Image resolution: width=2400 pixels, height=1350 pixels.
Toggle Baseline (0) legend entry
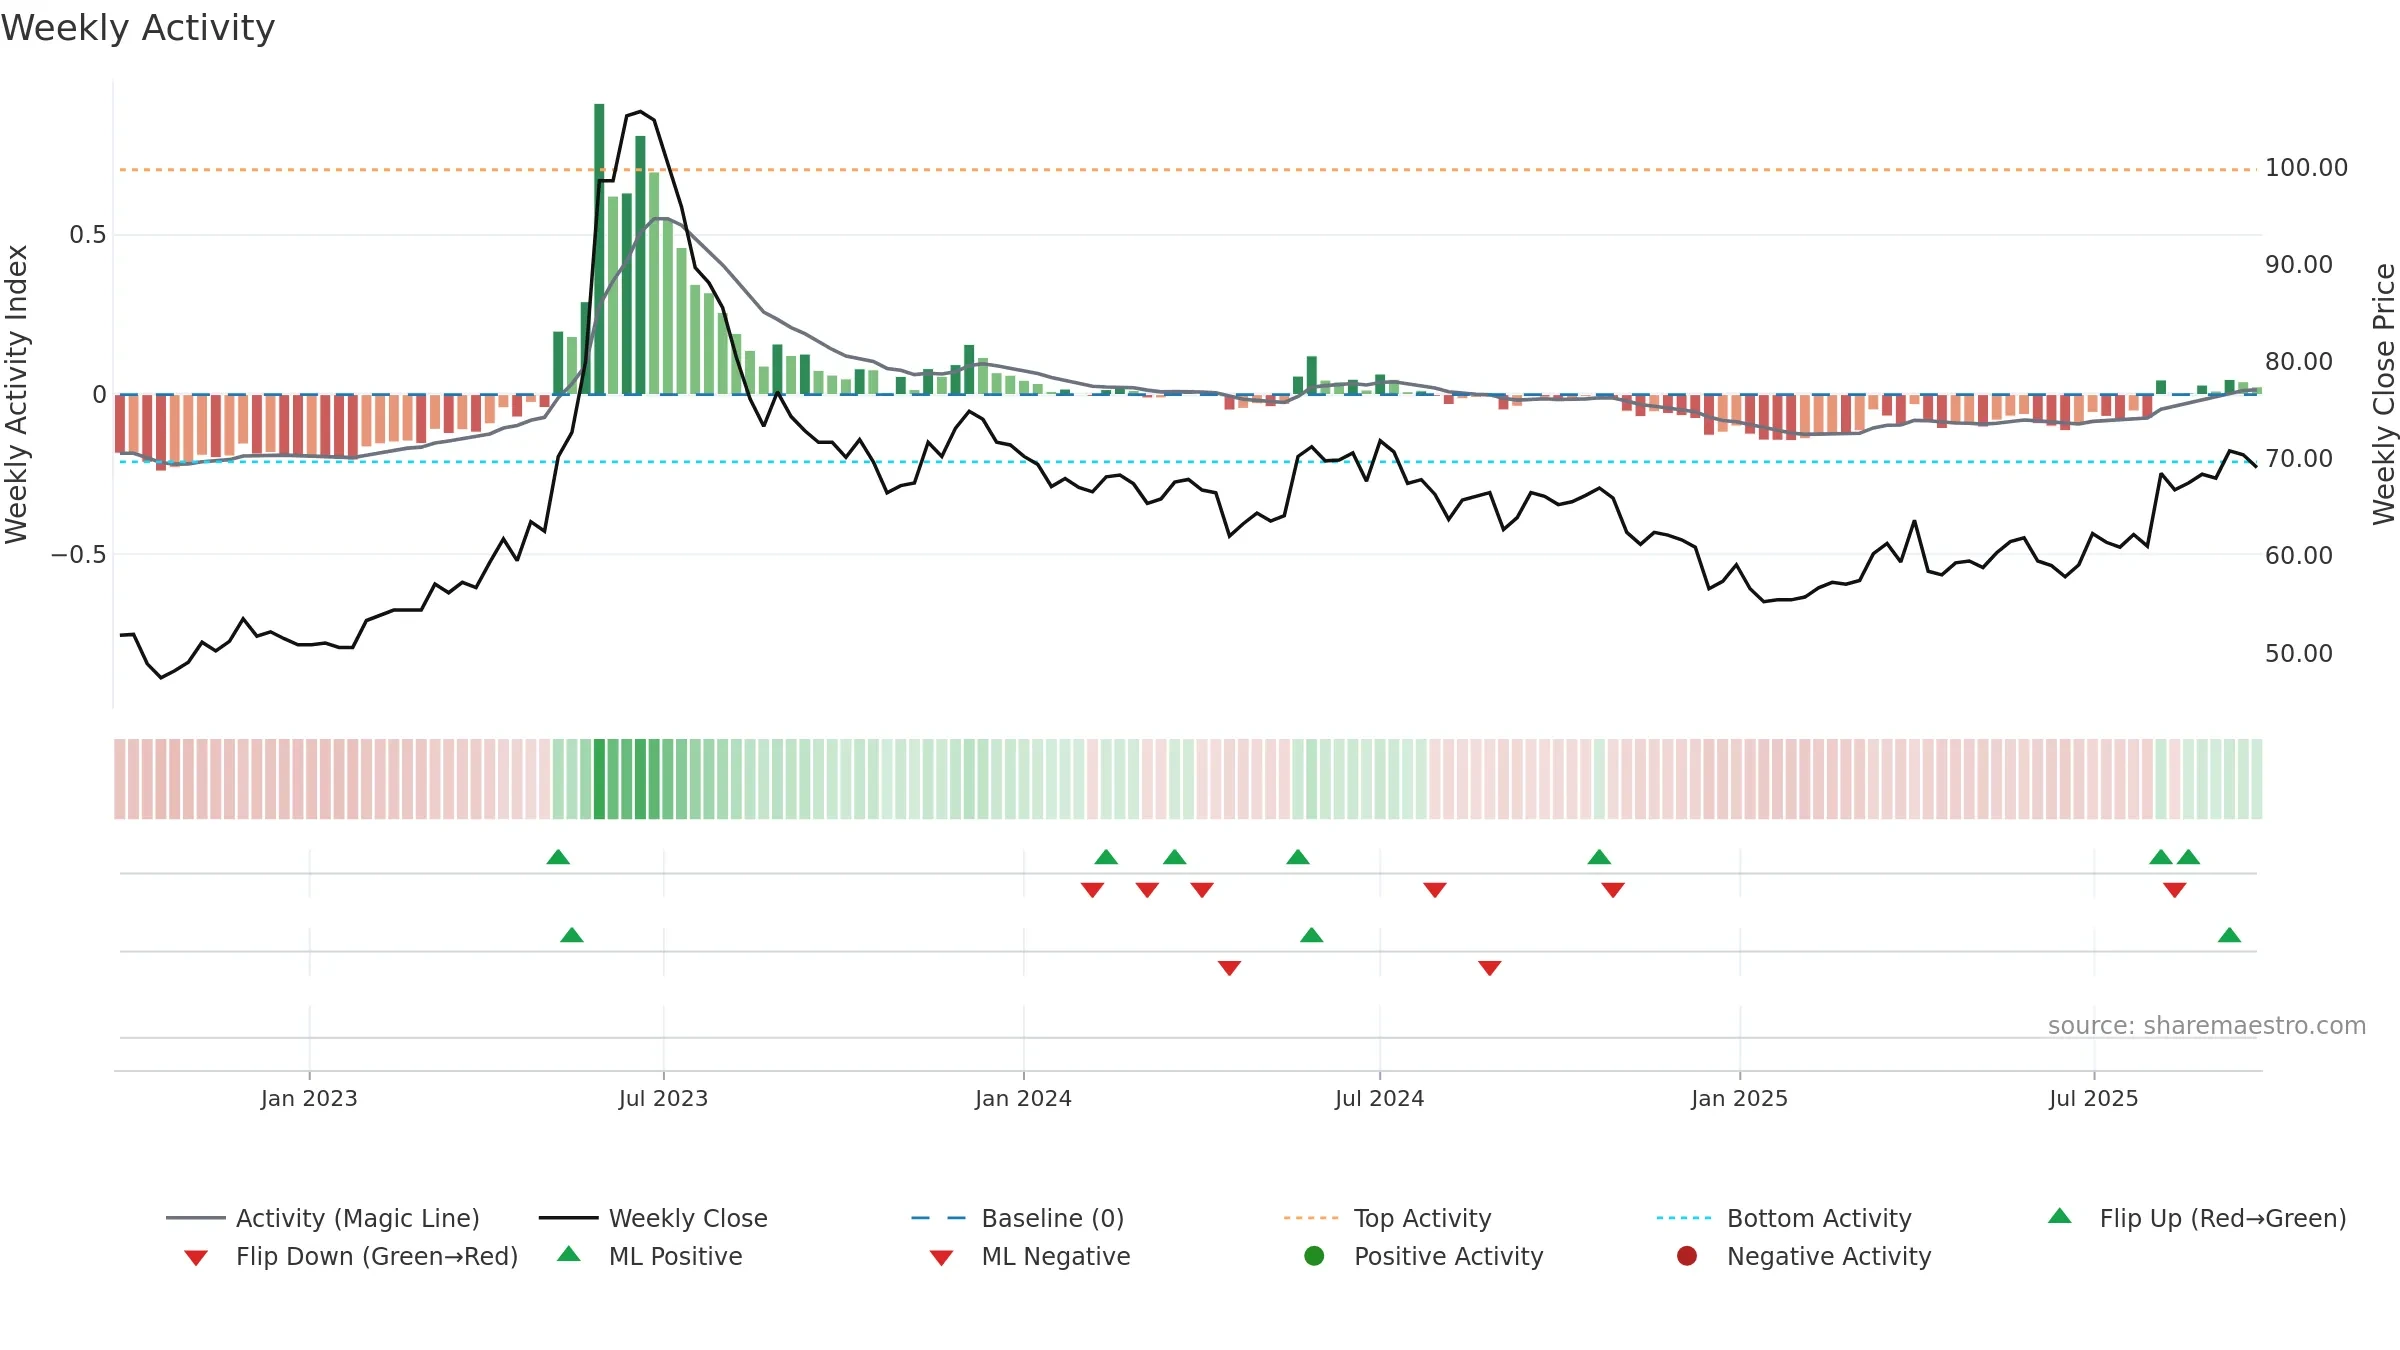(1018, 1218)
